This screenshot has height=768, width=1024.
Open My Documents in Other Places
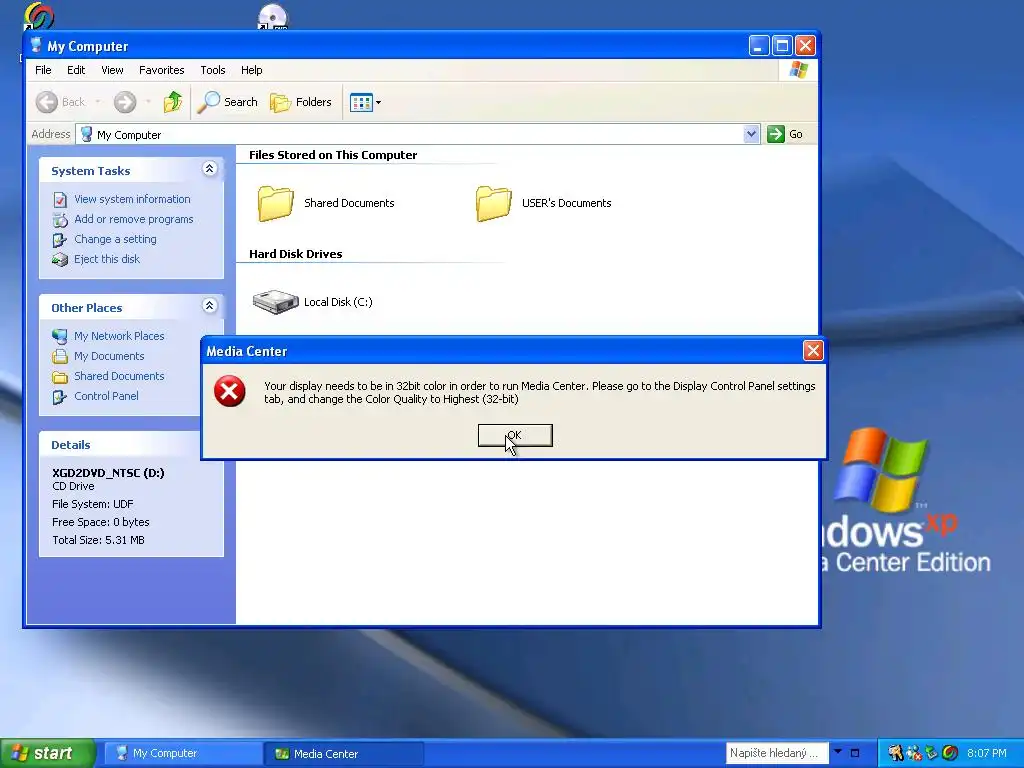(x=109, y=356)
